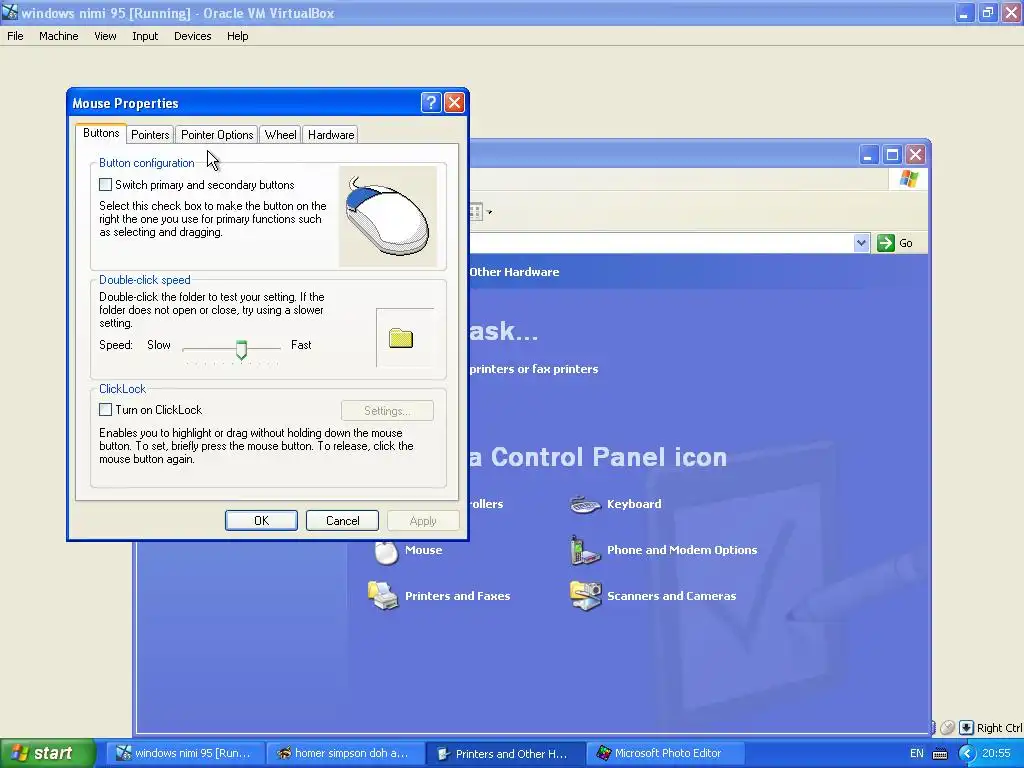Screen dimensions: 1024x768
Task: Open the VirtualBox Help menu
Action: click(238, 36)
